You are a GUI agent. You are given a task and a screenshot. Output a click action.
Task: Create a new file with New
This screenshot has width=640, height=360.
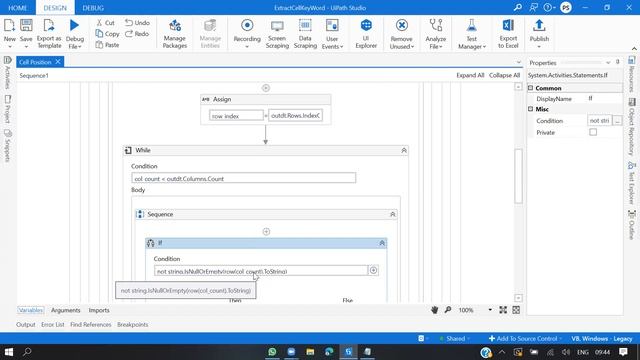point(9,33)
